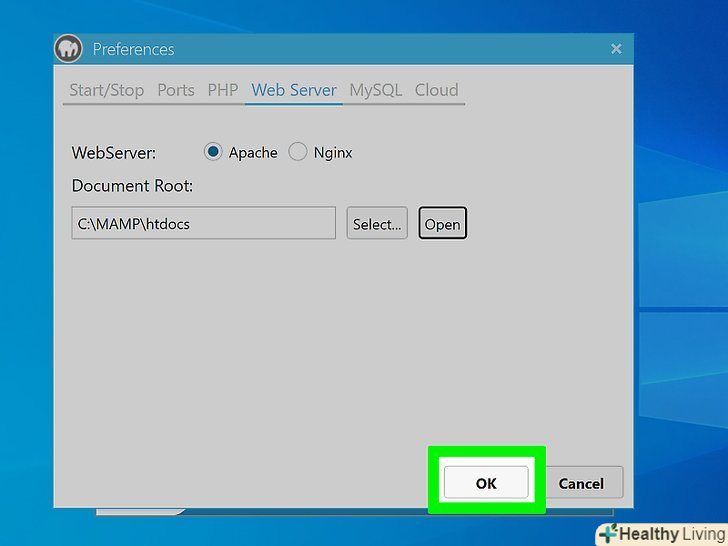Switch to the Start/Stop tab

107,90
